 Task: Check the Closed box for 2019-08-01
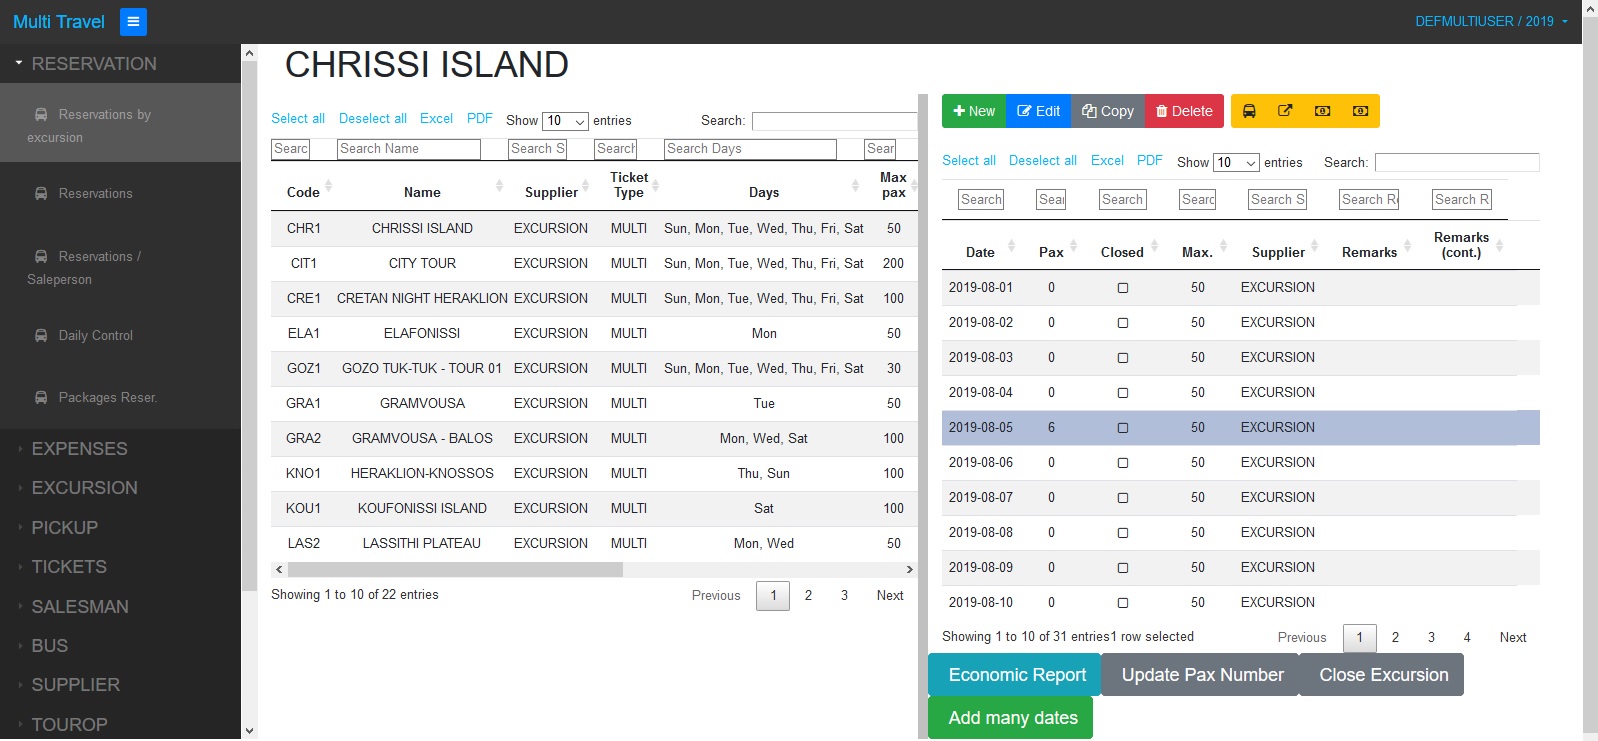coord(1122,288)
